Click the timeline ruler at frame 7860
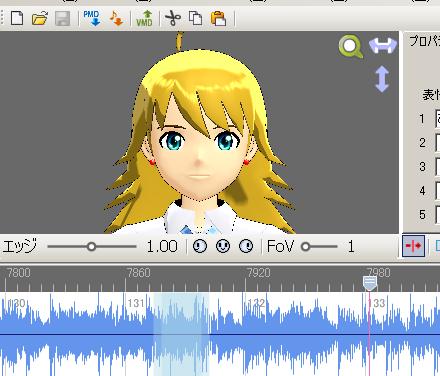 [139, 273]
